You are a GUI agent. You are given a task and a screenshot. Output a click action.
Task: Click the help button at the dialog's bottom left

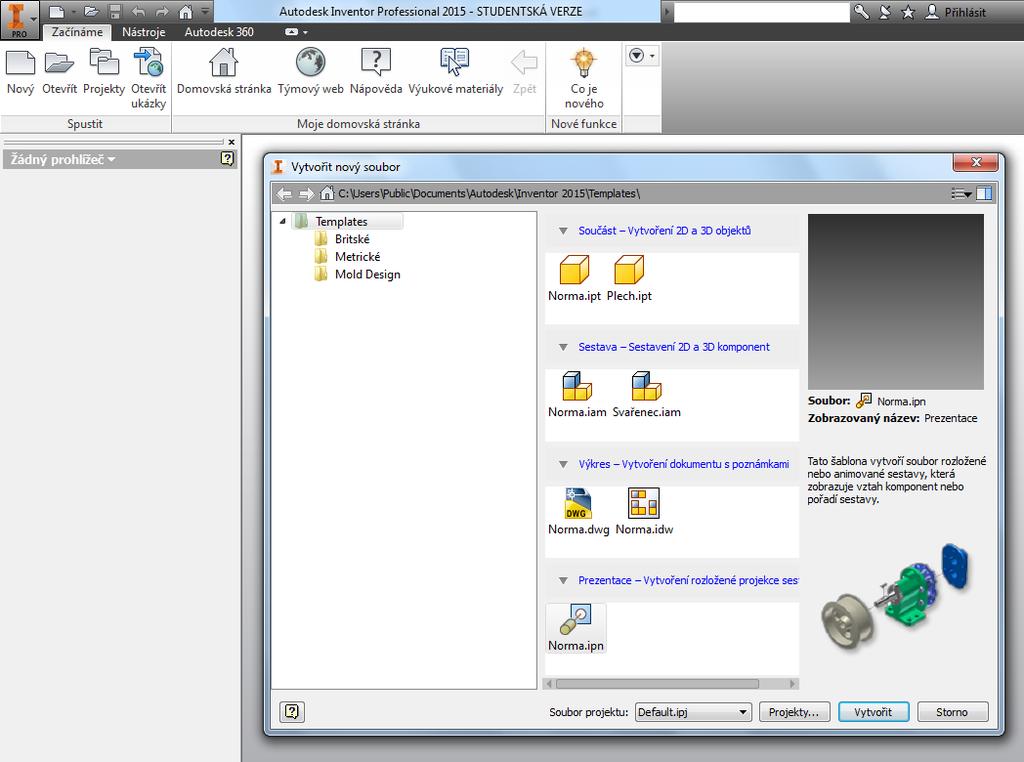coord(292,711)
